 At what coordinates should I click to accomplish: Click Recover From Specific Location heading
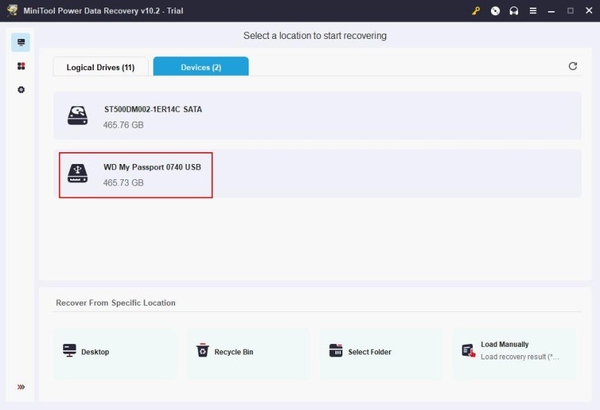[116, 303]
